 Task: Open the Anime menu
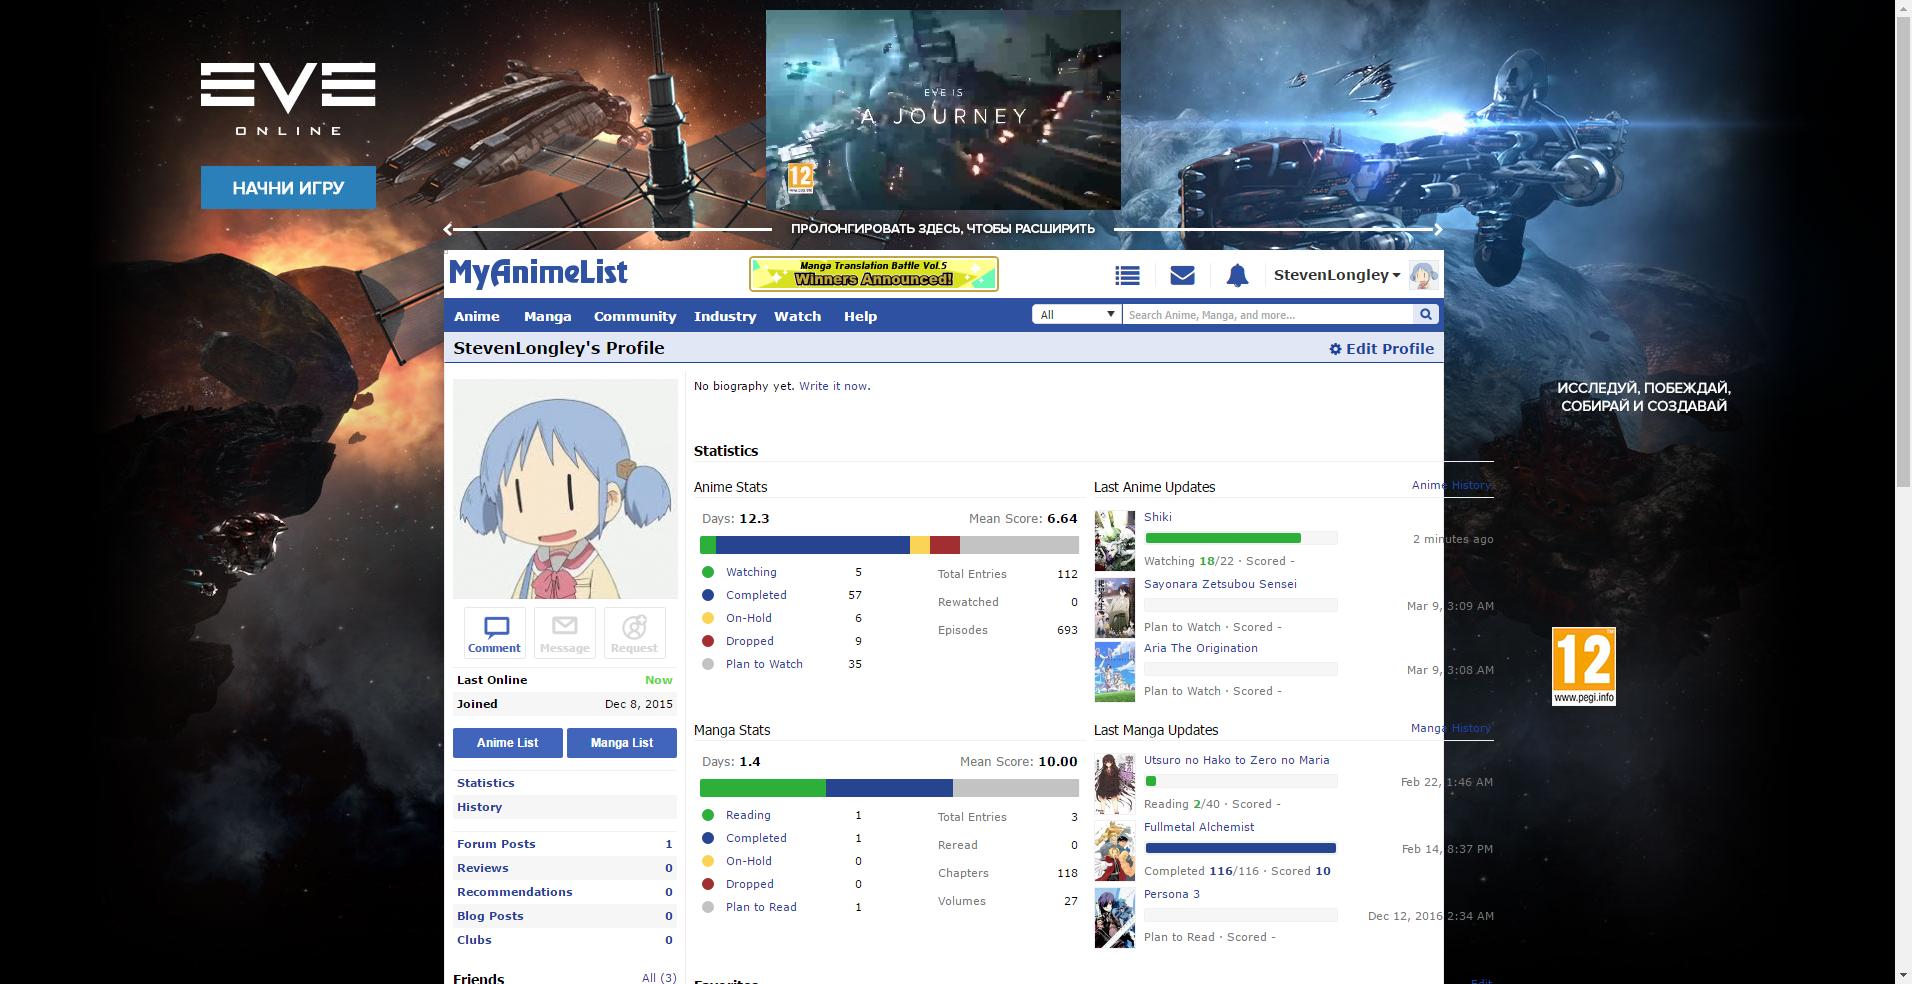tap(477, 316)
